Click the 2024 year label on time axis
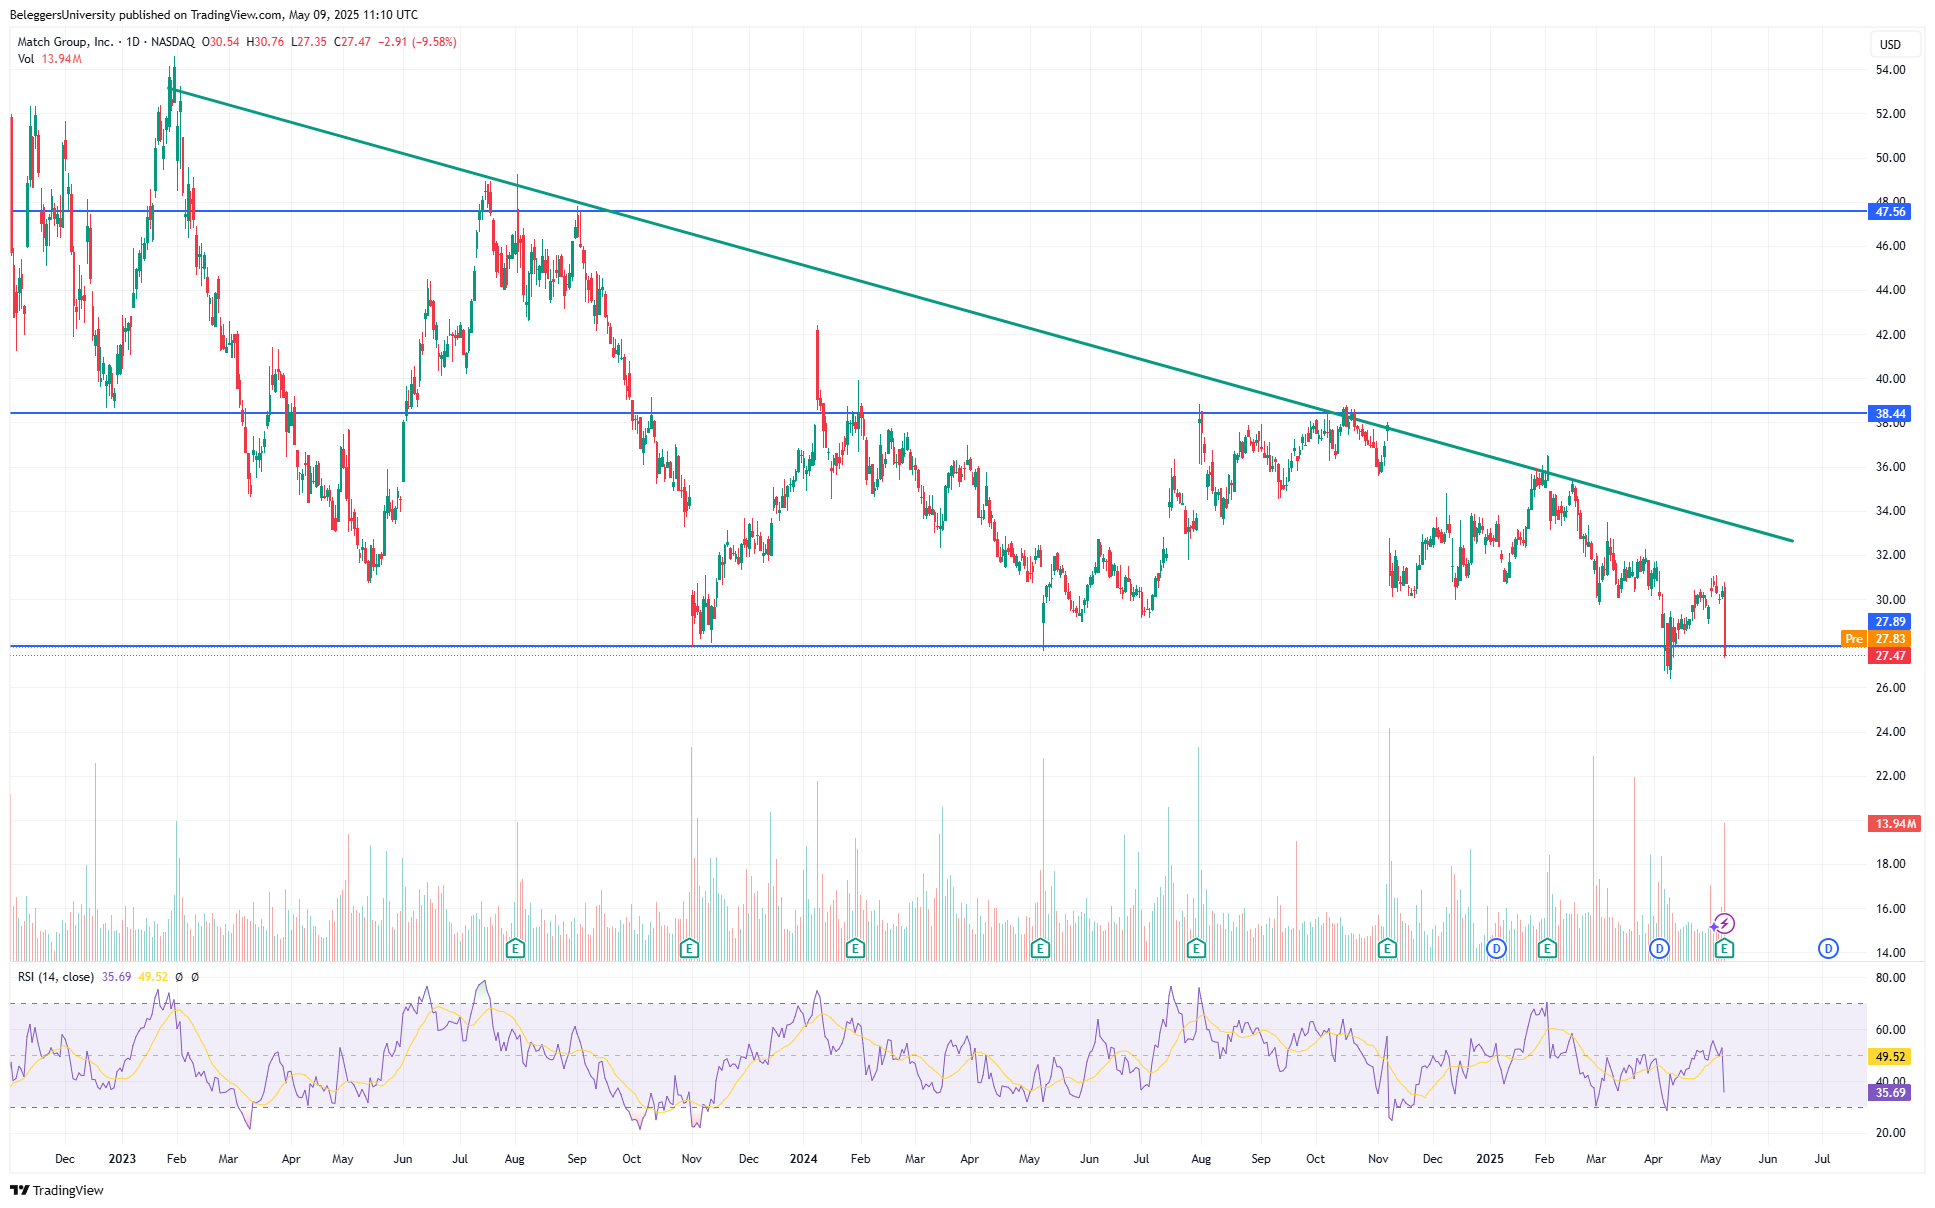 803,1159
